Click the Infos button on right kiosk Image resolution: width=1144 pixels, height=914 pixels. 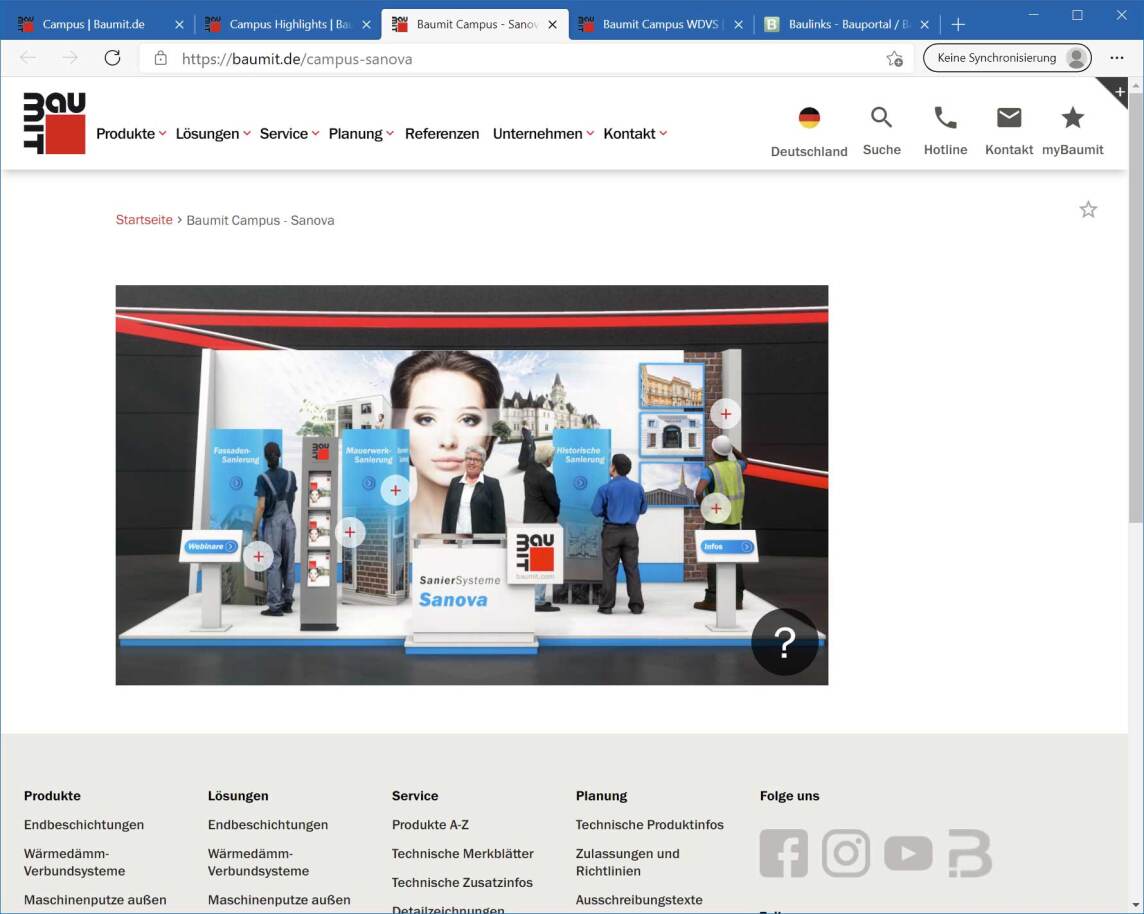(x=727, y=546)
